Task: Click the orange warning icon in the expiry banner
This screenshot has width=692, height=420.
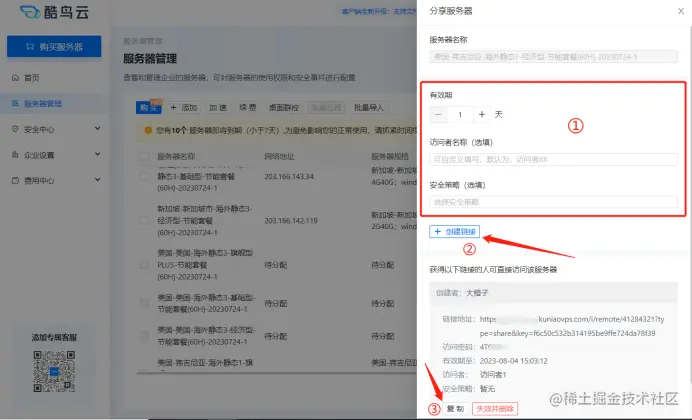Action: click(148, 130)
